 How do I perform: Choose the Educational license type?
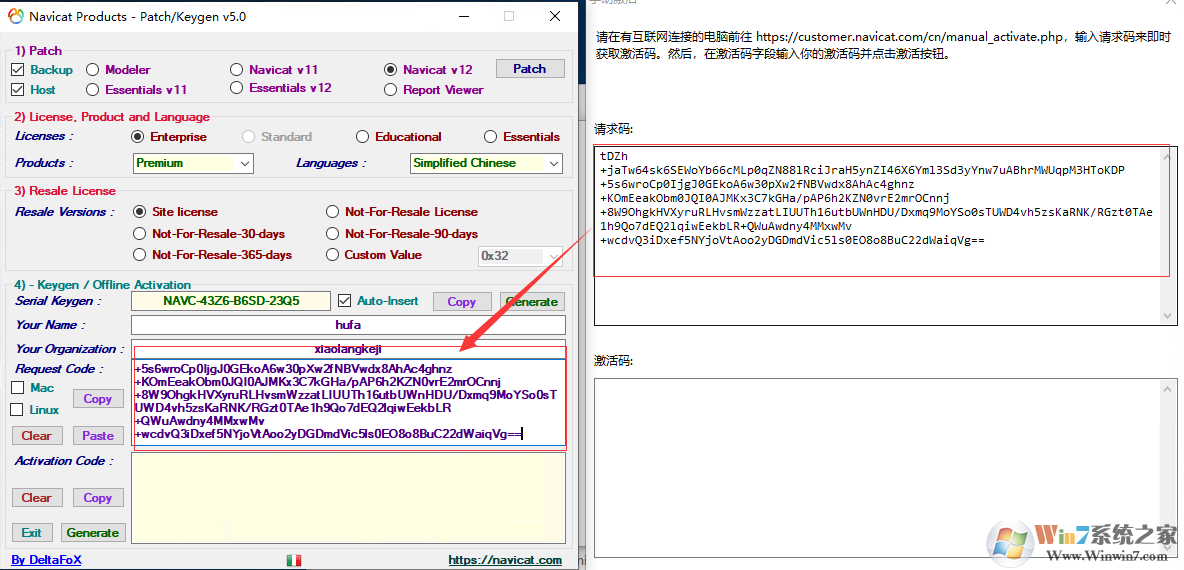(362, 137)
